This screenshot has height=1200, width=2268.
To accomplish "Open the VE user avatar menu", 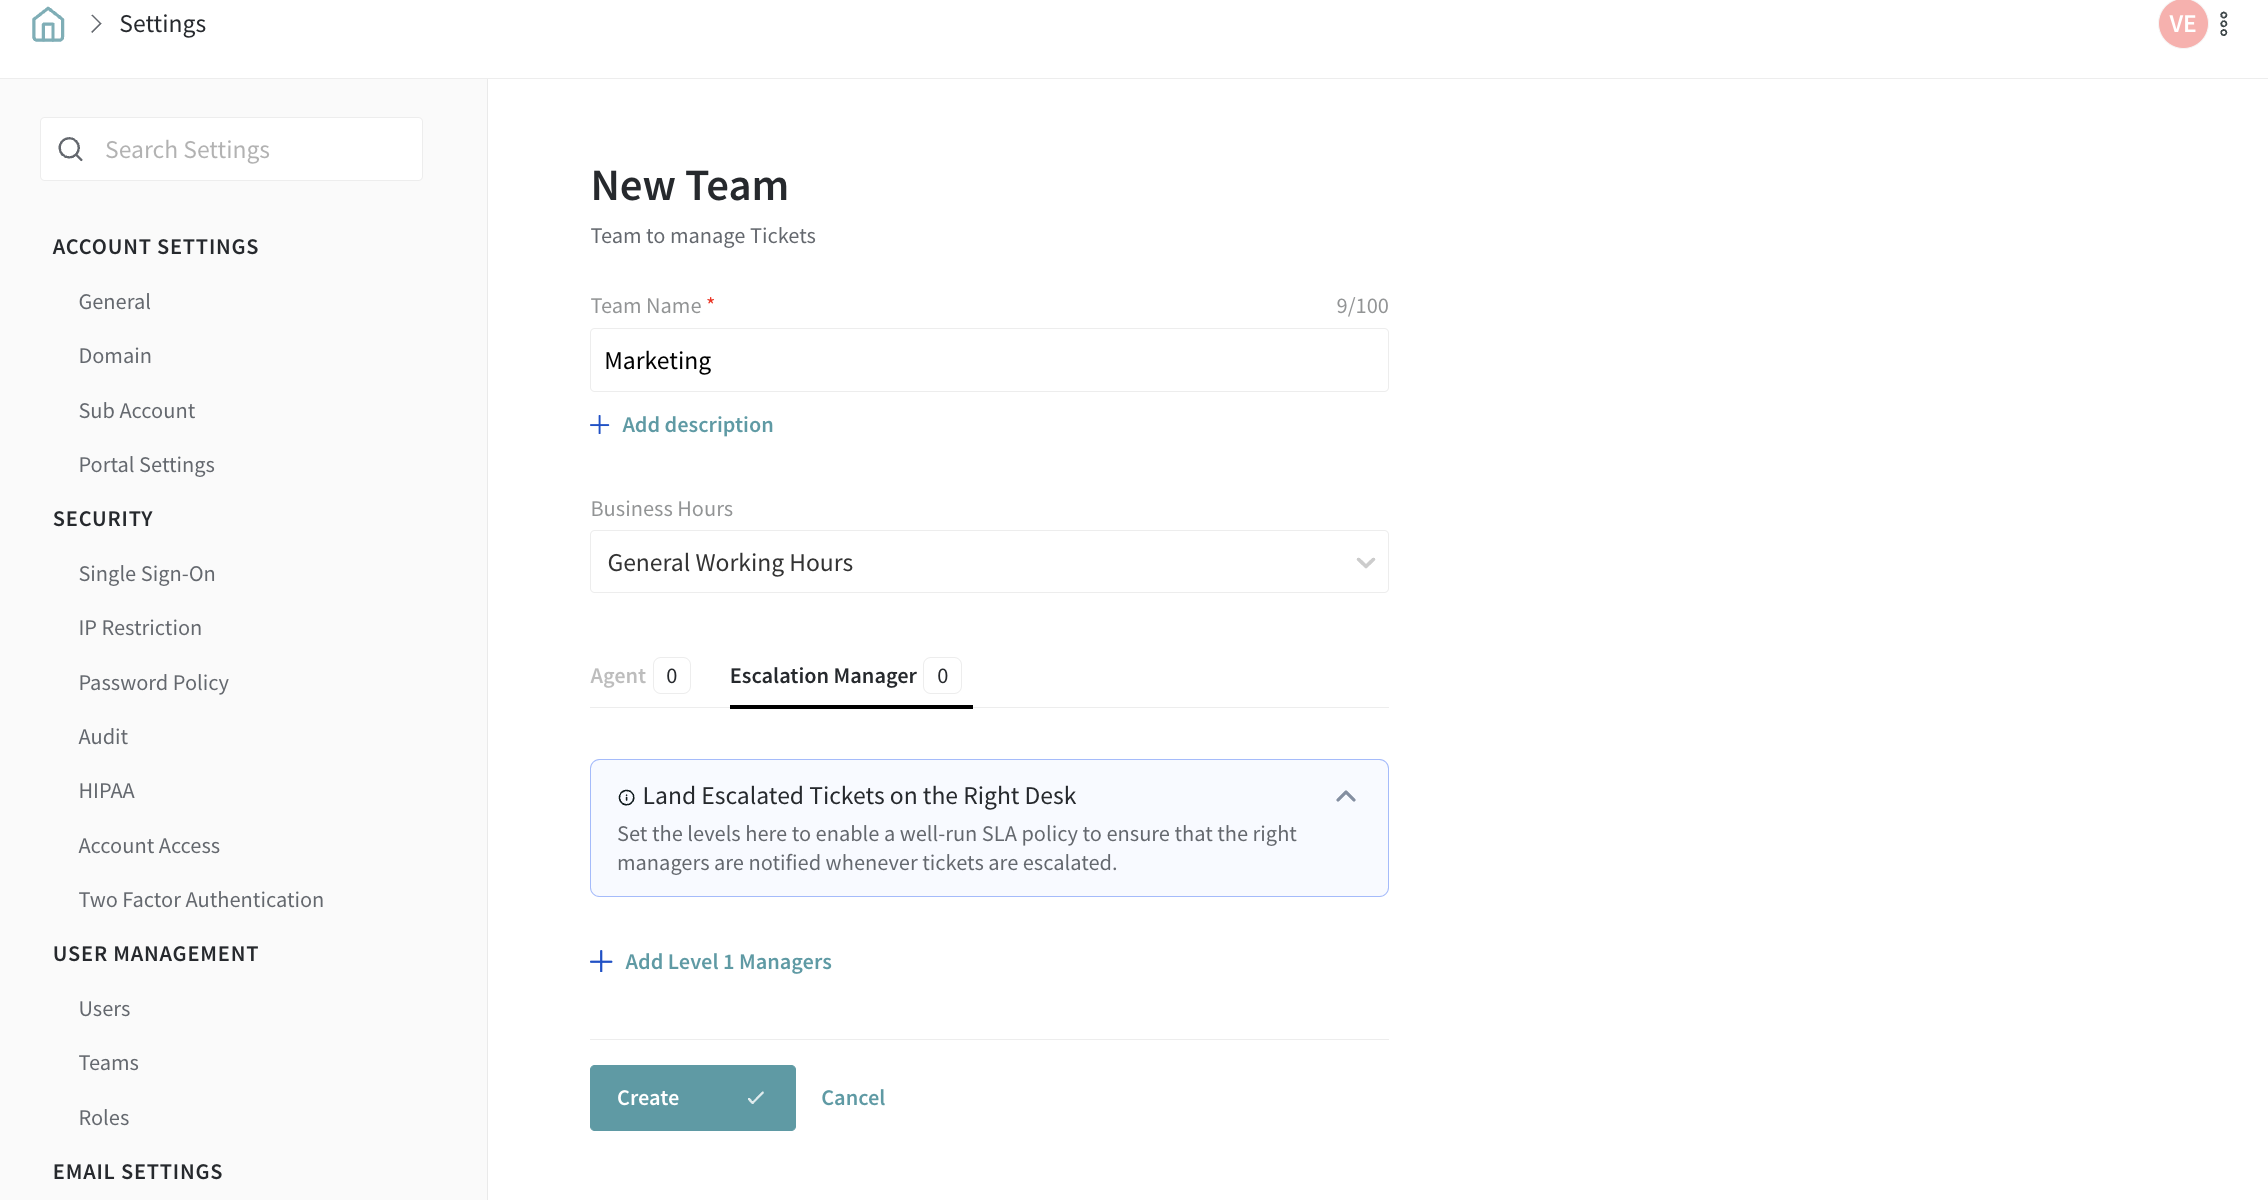I will [2182, 24].
